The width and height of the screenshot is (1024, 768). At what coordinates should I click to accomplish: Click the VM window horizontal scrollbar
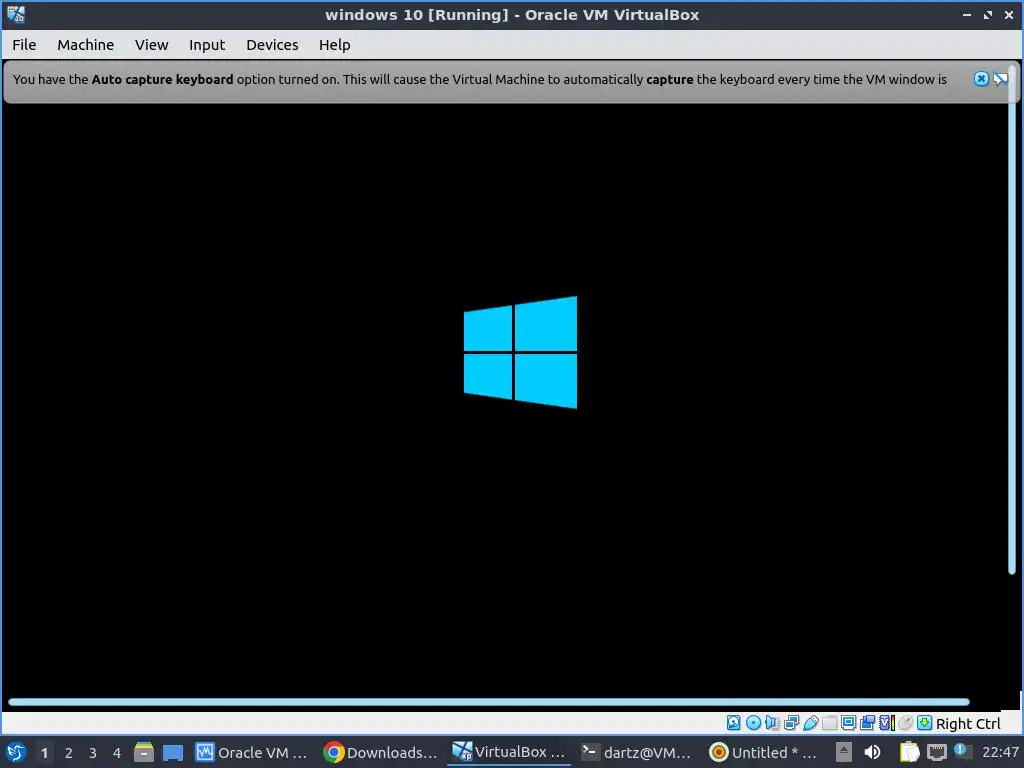coord(488,702)
